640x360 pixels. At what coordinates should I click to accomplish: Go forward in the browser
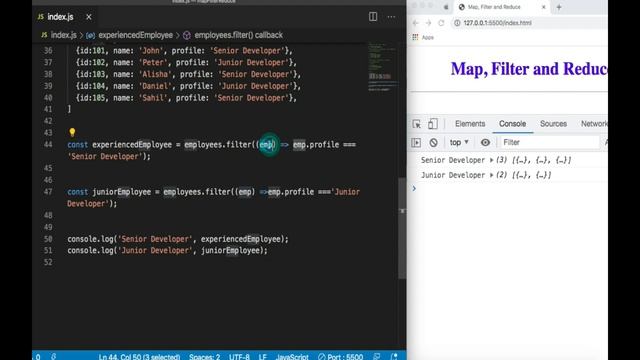click(428, 23)
